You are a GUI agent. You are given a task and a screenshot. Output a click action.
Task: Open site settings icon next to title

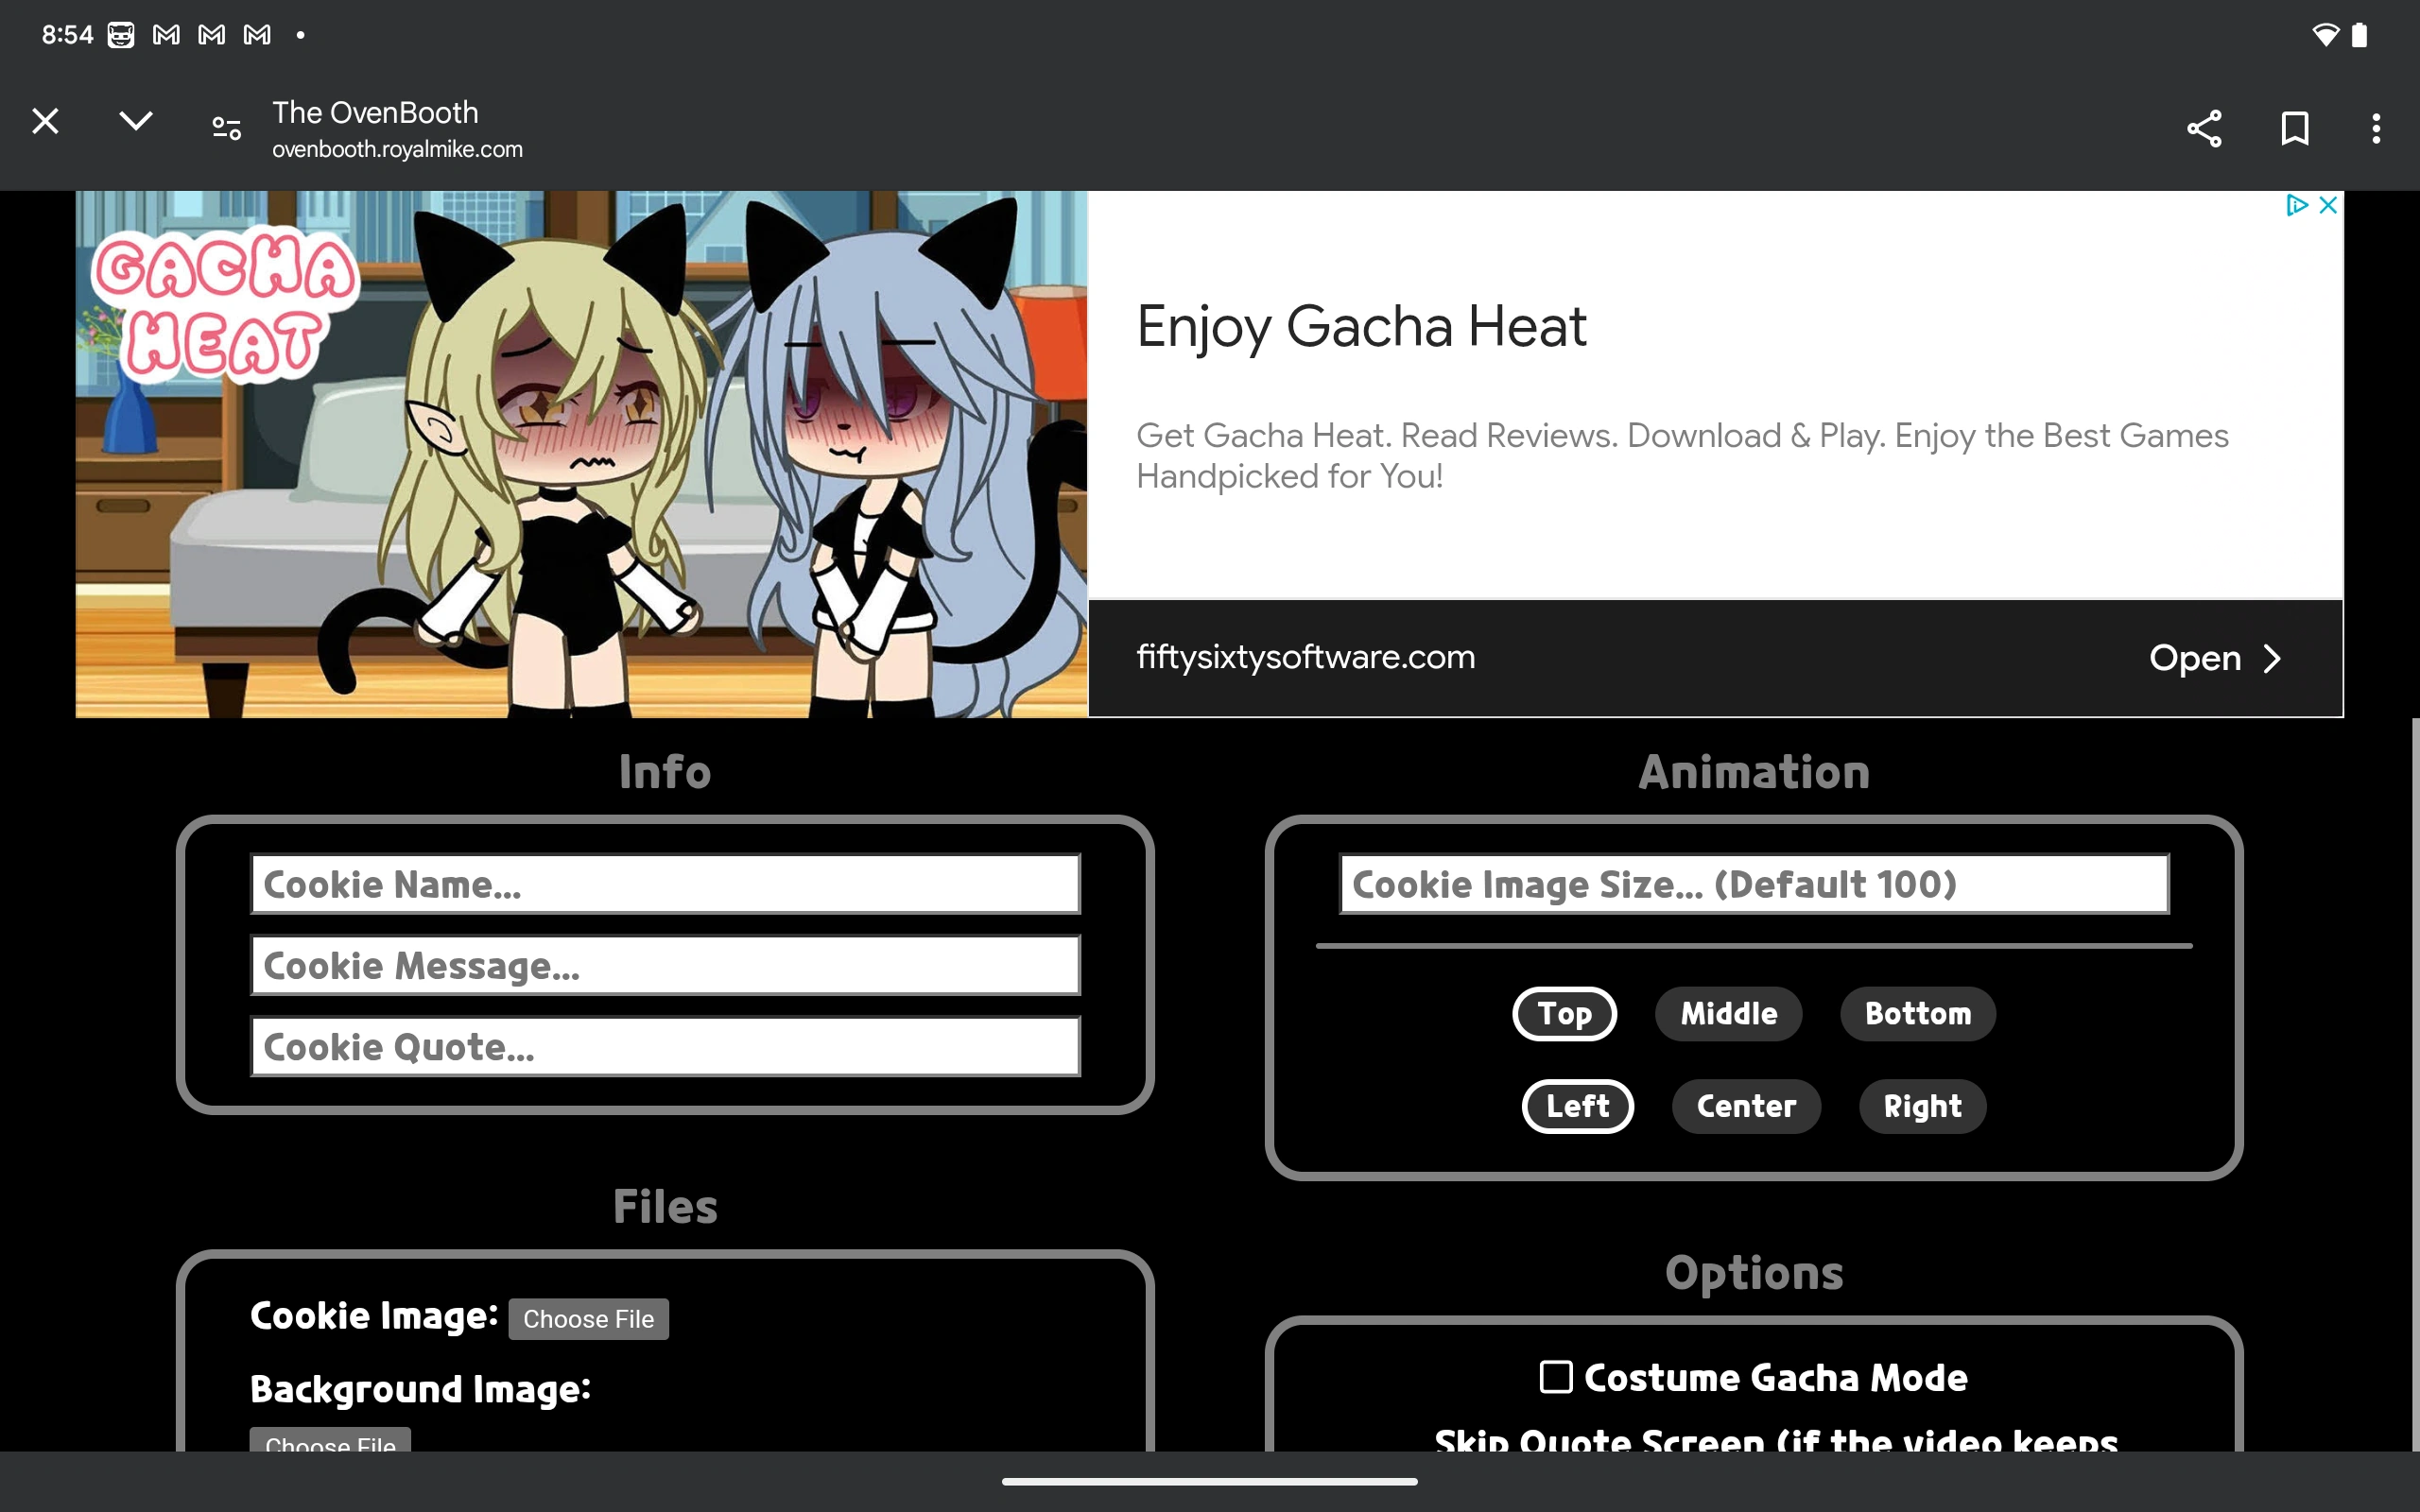coord(227,128)
